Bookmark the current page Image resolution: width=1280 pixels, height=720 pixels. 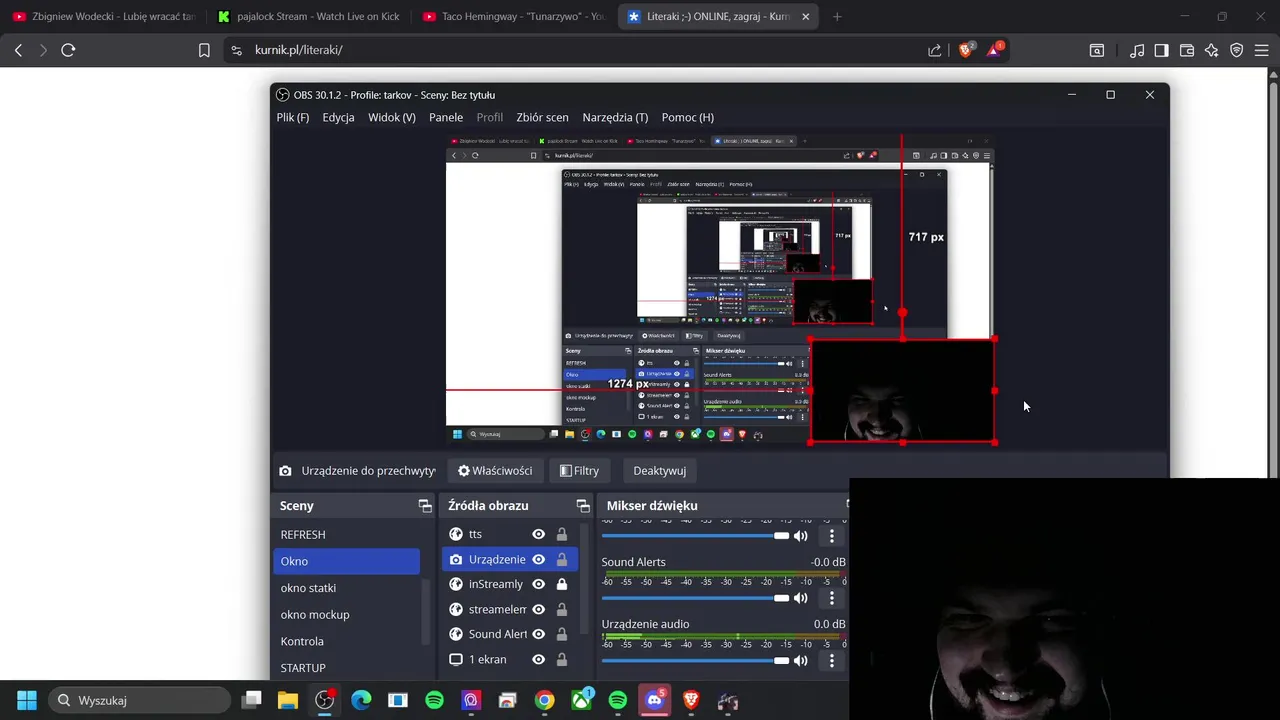pyautogui.click(x=204, y=50)
